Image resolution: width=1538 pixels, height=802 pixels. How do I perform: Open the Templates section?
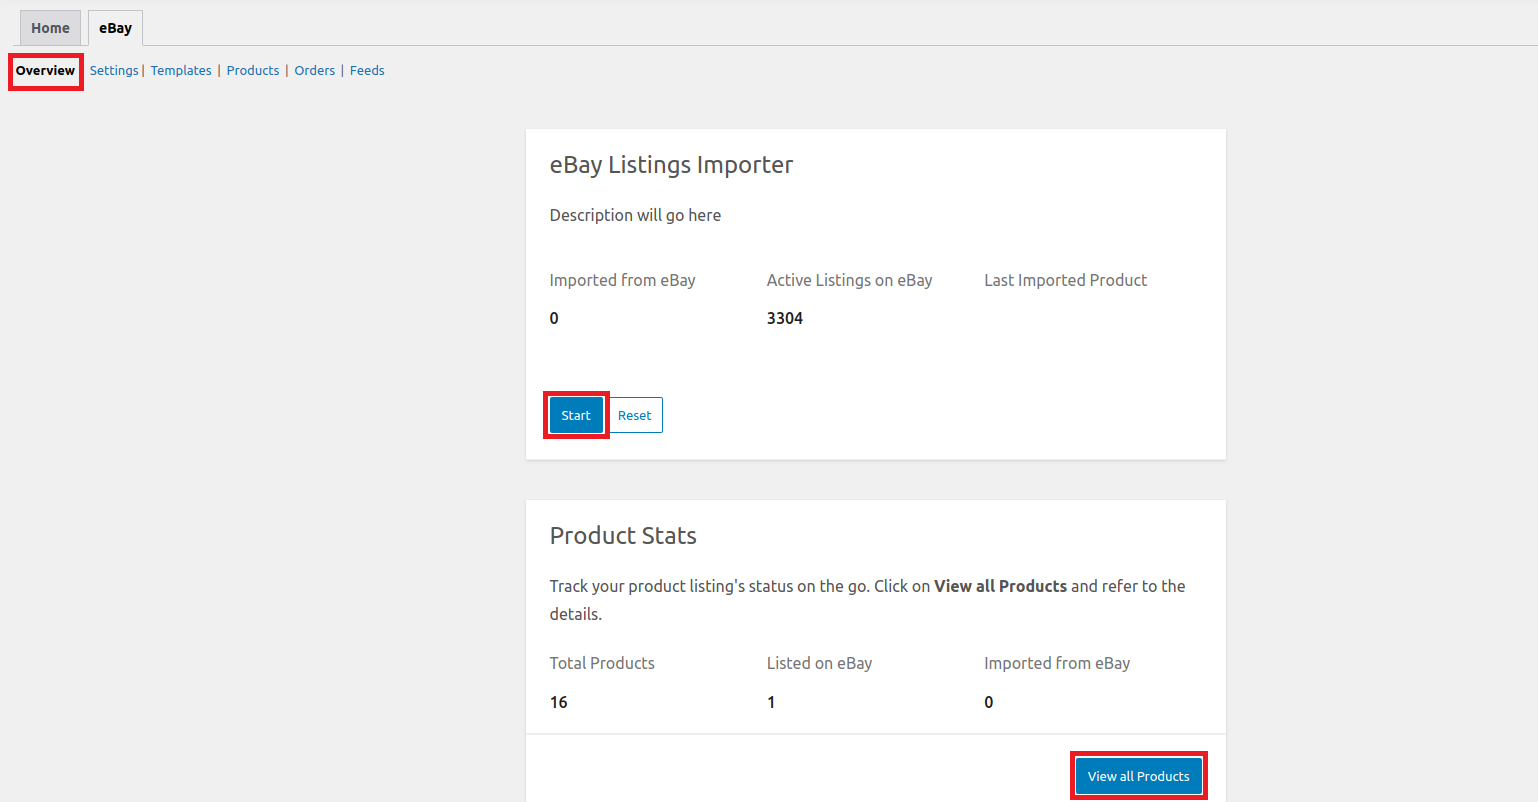point(181,71)
